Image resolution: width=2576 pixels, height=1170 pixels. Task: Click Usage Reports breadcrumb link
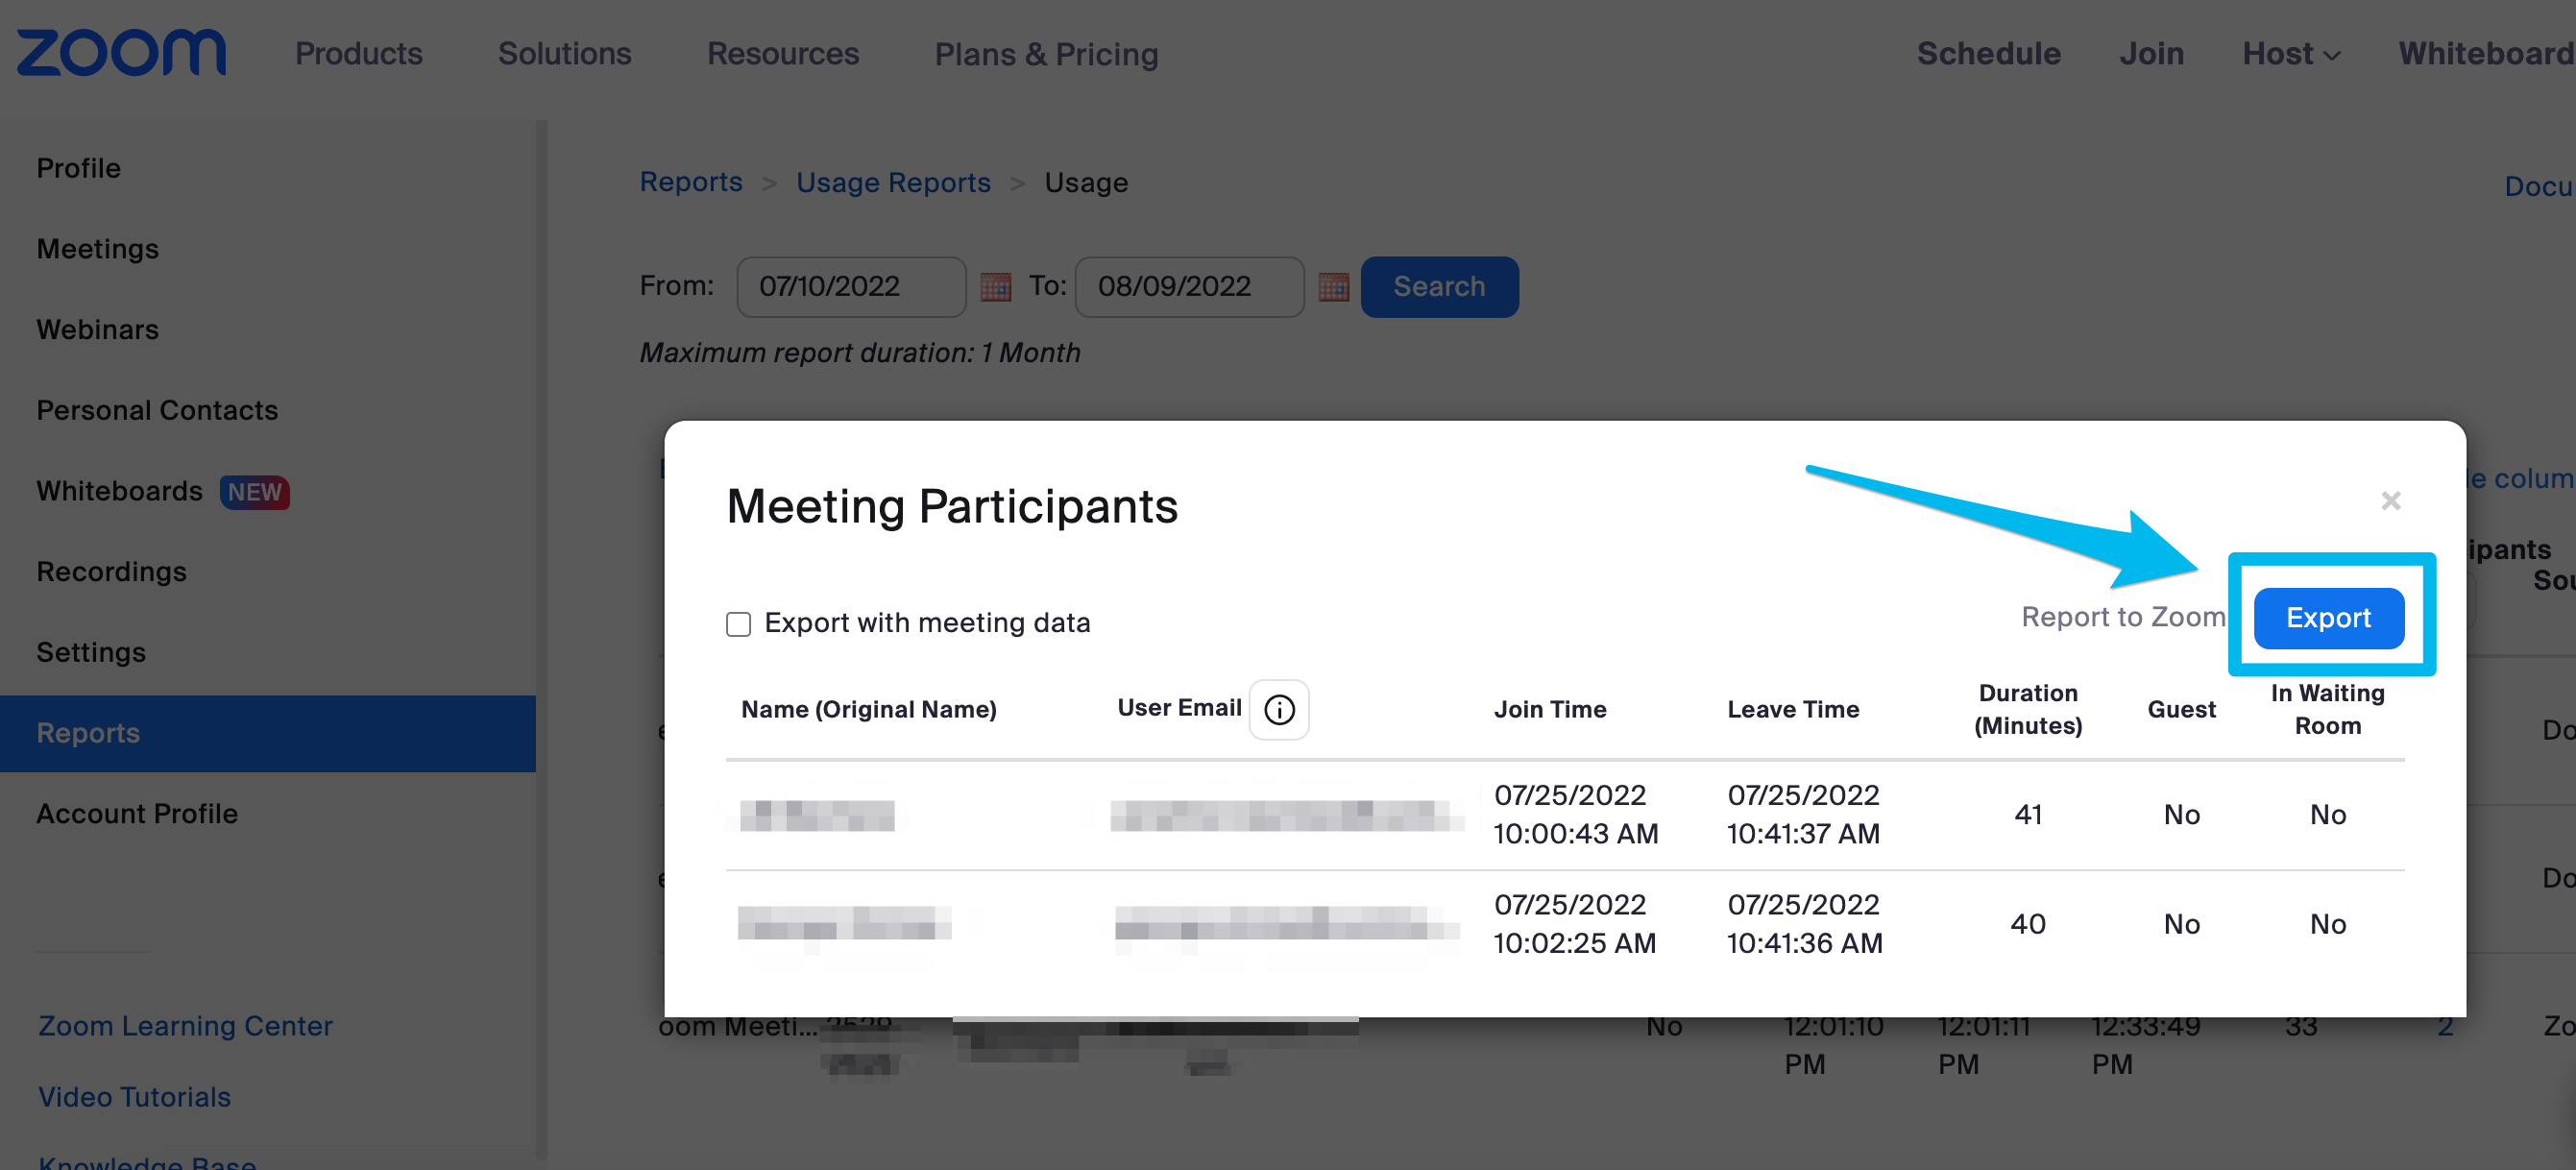893,183
